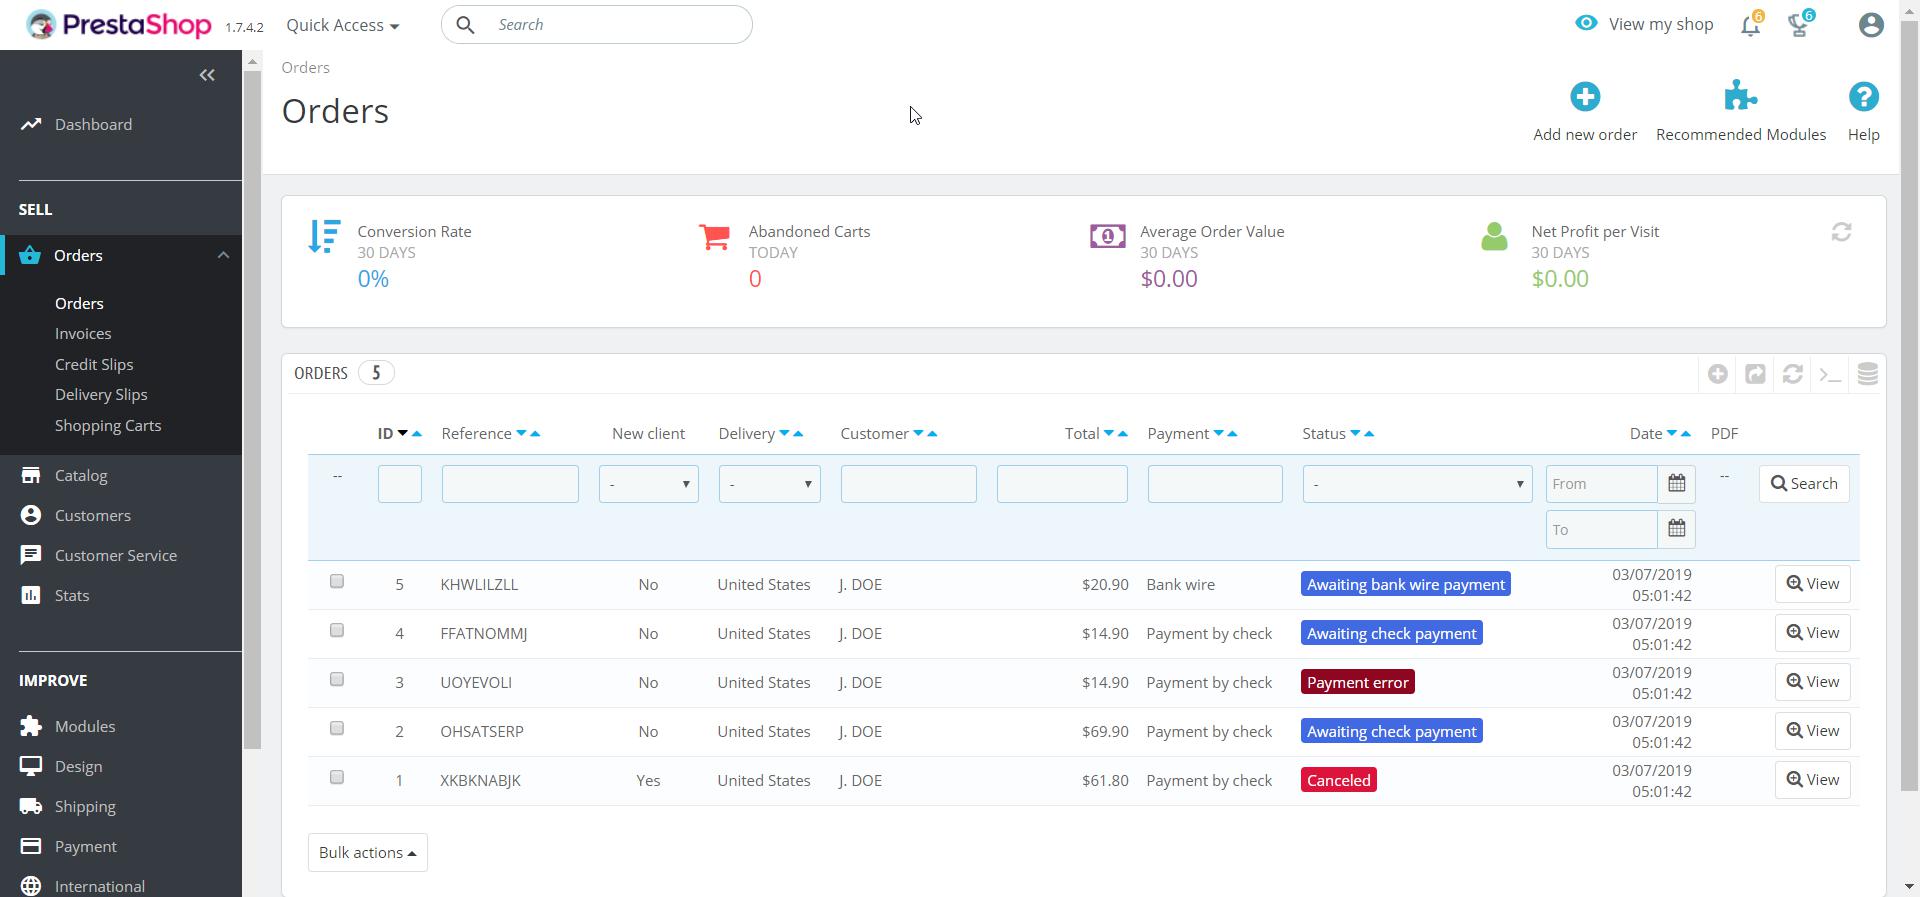View order 1 XKBKNABJK
This screenshot has width=1920, height=897.
click(x=1813, y=780)
